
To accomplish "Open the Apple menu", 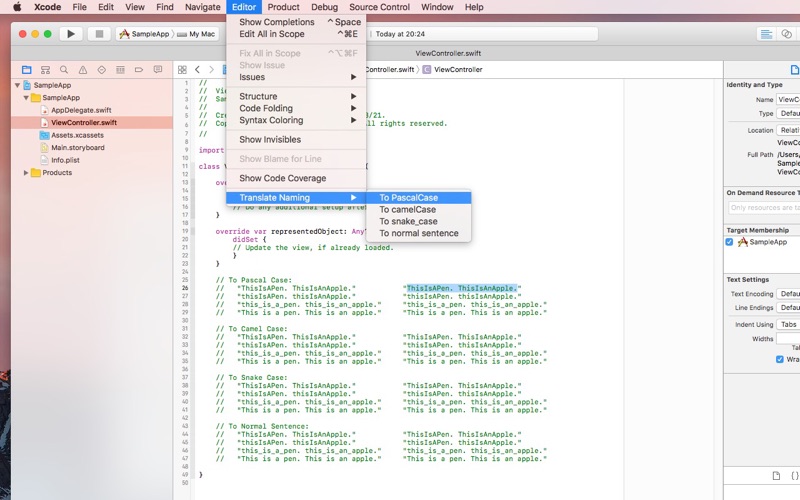I will click(x=17, y=7).
